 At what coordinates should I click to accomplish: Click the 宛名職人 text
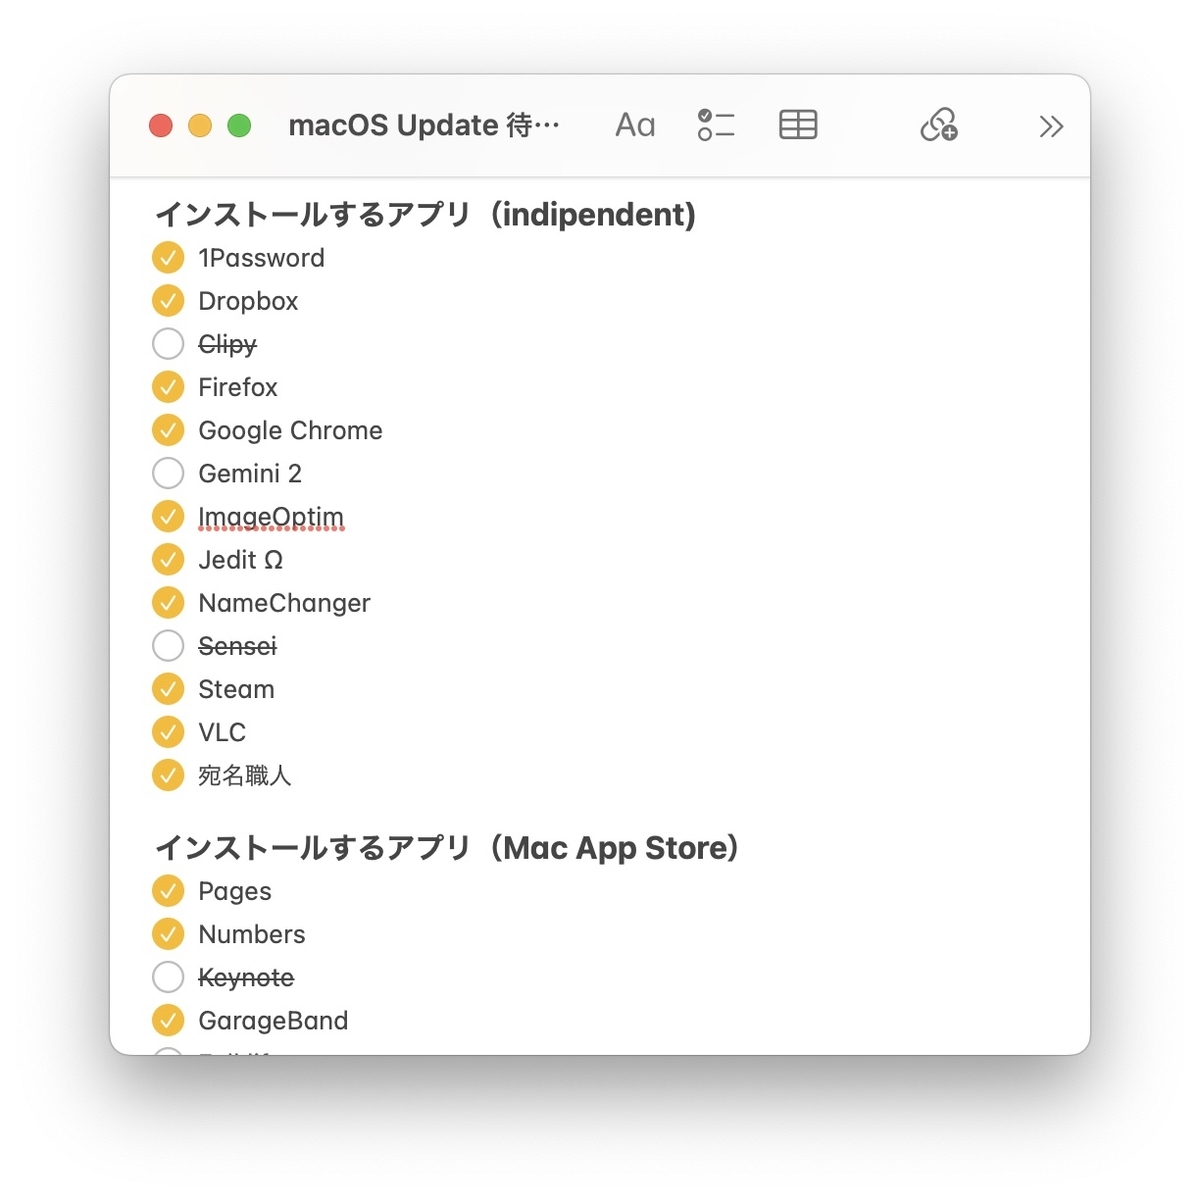pyautogui.click(x=244, y=775)
